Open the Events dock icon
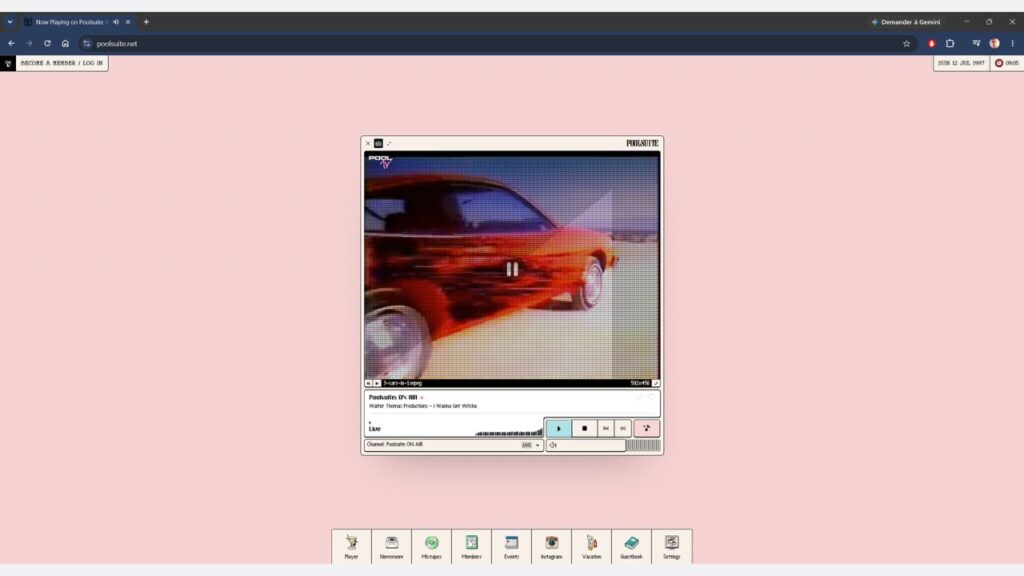1024x576 pixels. point(511,547)
